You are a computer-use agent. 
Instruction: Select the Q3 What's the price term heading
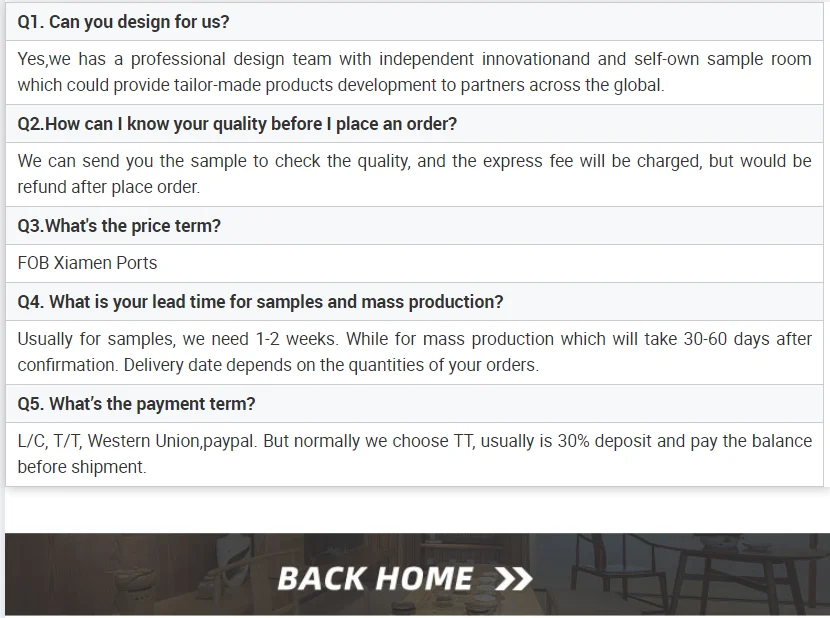tap(119, 226)
